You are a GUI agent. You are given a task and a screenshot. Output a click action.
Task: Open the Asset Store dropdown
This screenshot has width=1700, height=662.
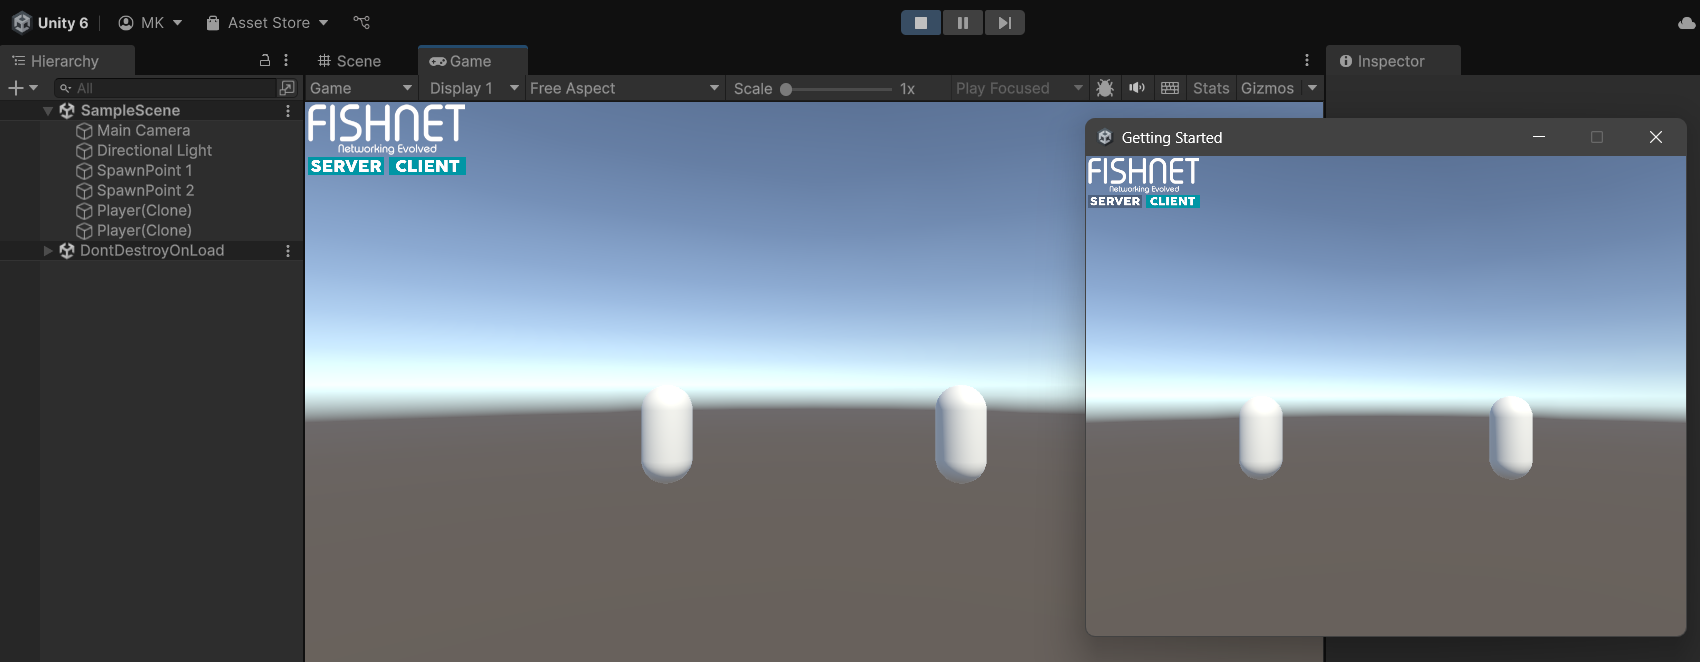click(267, 22)
